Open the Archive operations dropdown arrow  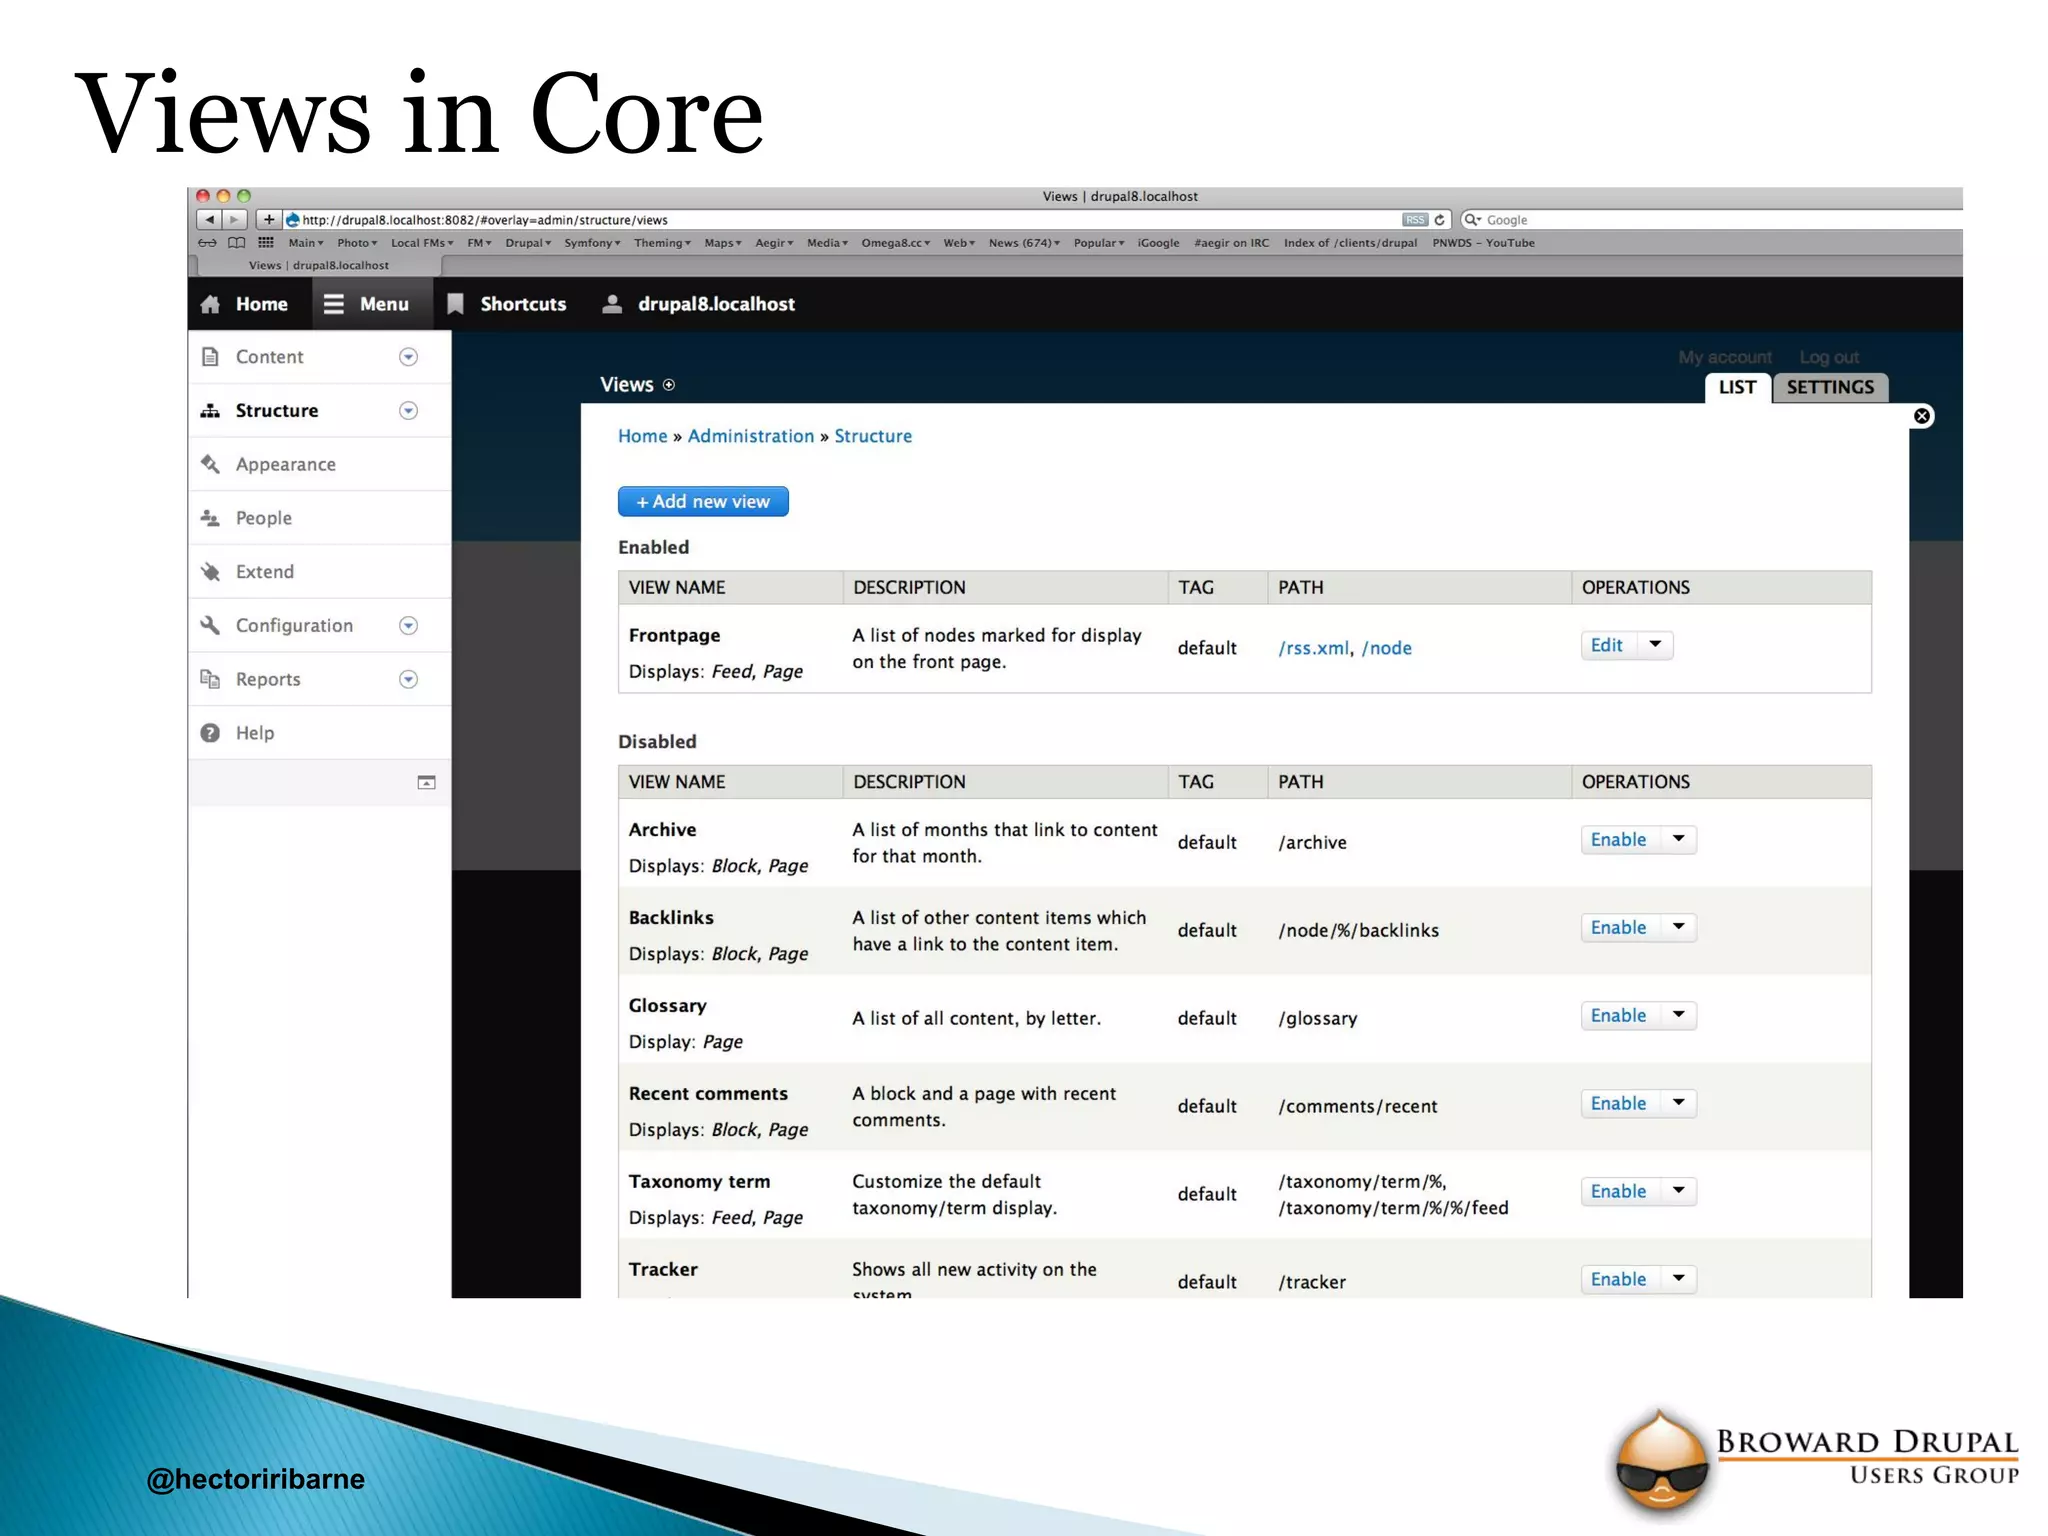1678,839
